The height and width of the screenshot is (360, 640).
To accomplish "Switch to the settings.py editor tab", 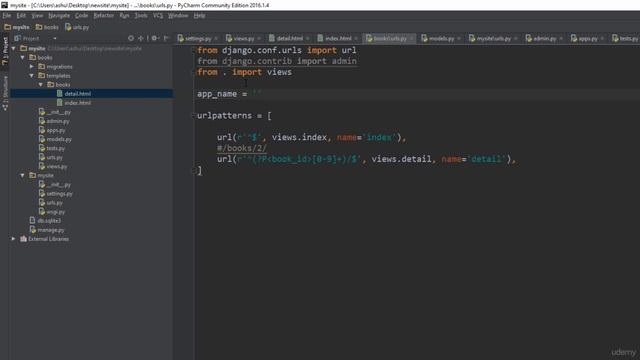I will 198,38.
